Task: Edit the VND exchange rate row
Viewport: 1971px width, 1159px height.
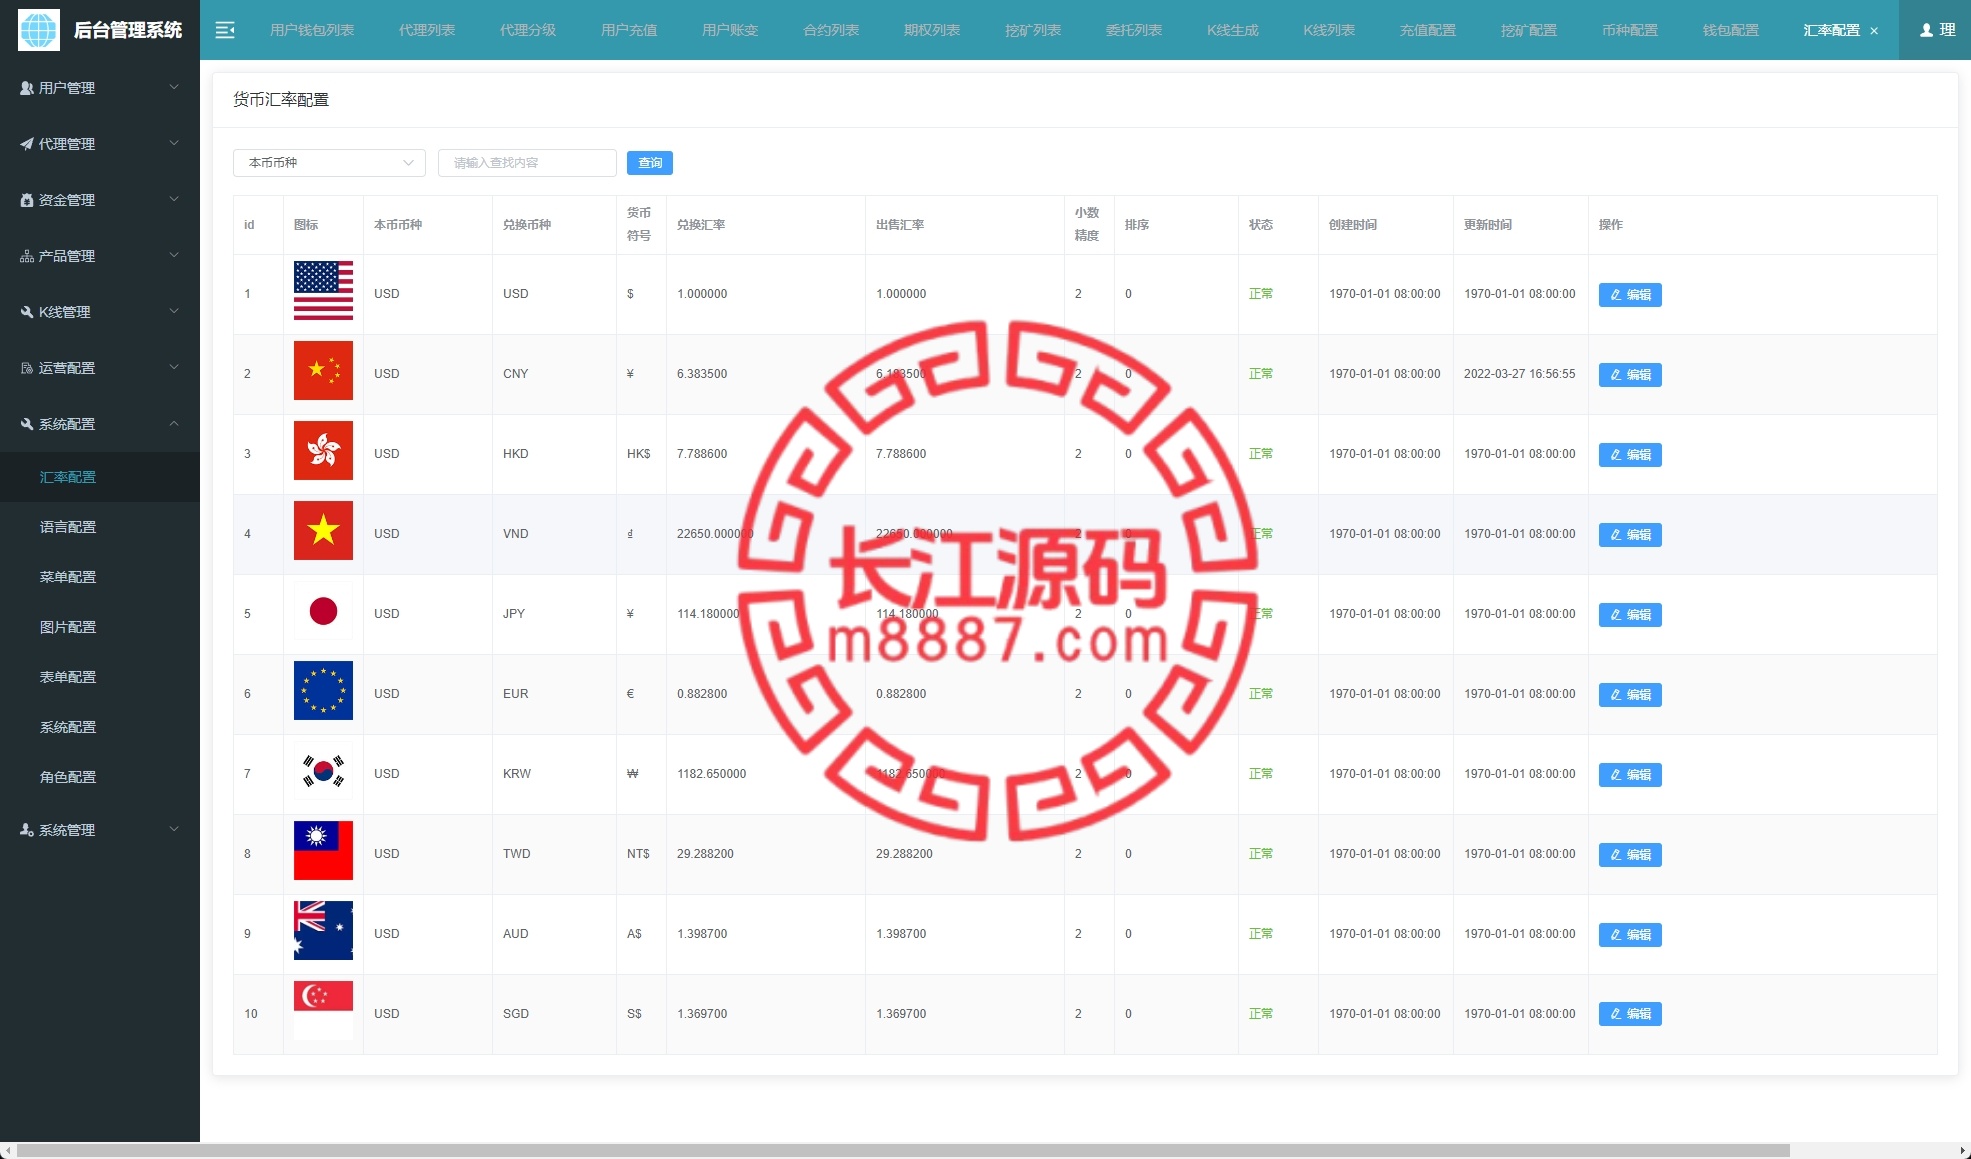Action: point(1630,535)
